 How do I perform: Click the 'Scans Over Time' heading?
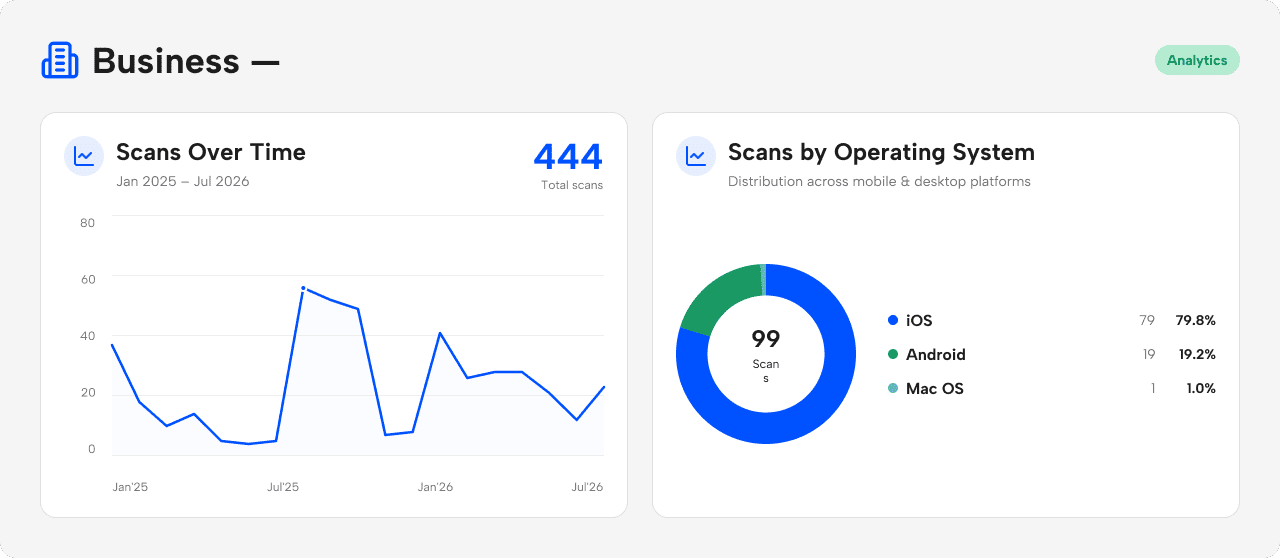[x=211, y=152]
